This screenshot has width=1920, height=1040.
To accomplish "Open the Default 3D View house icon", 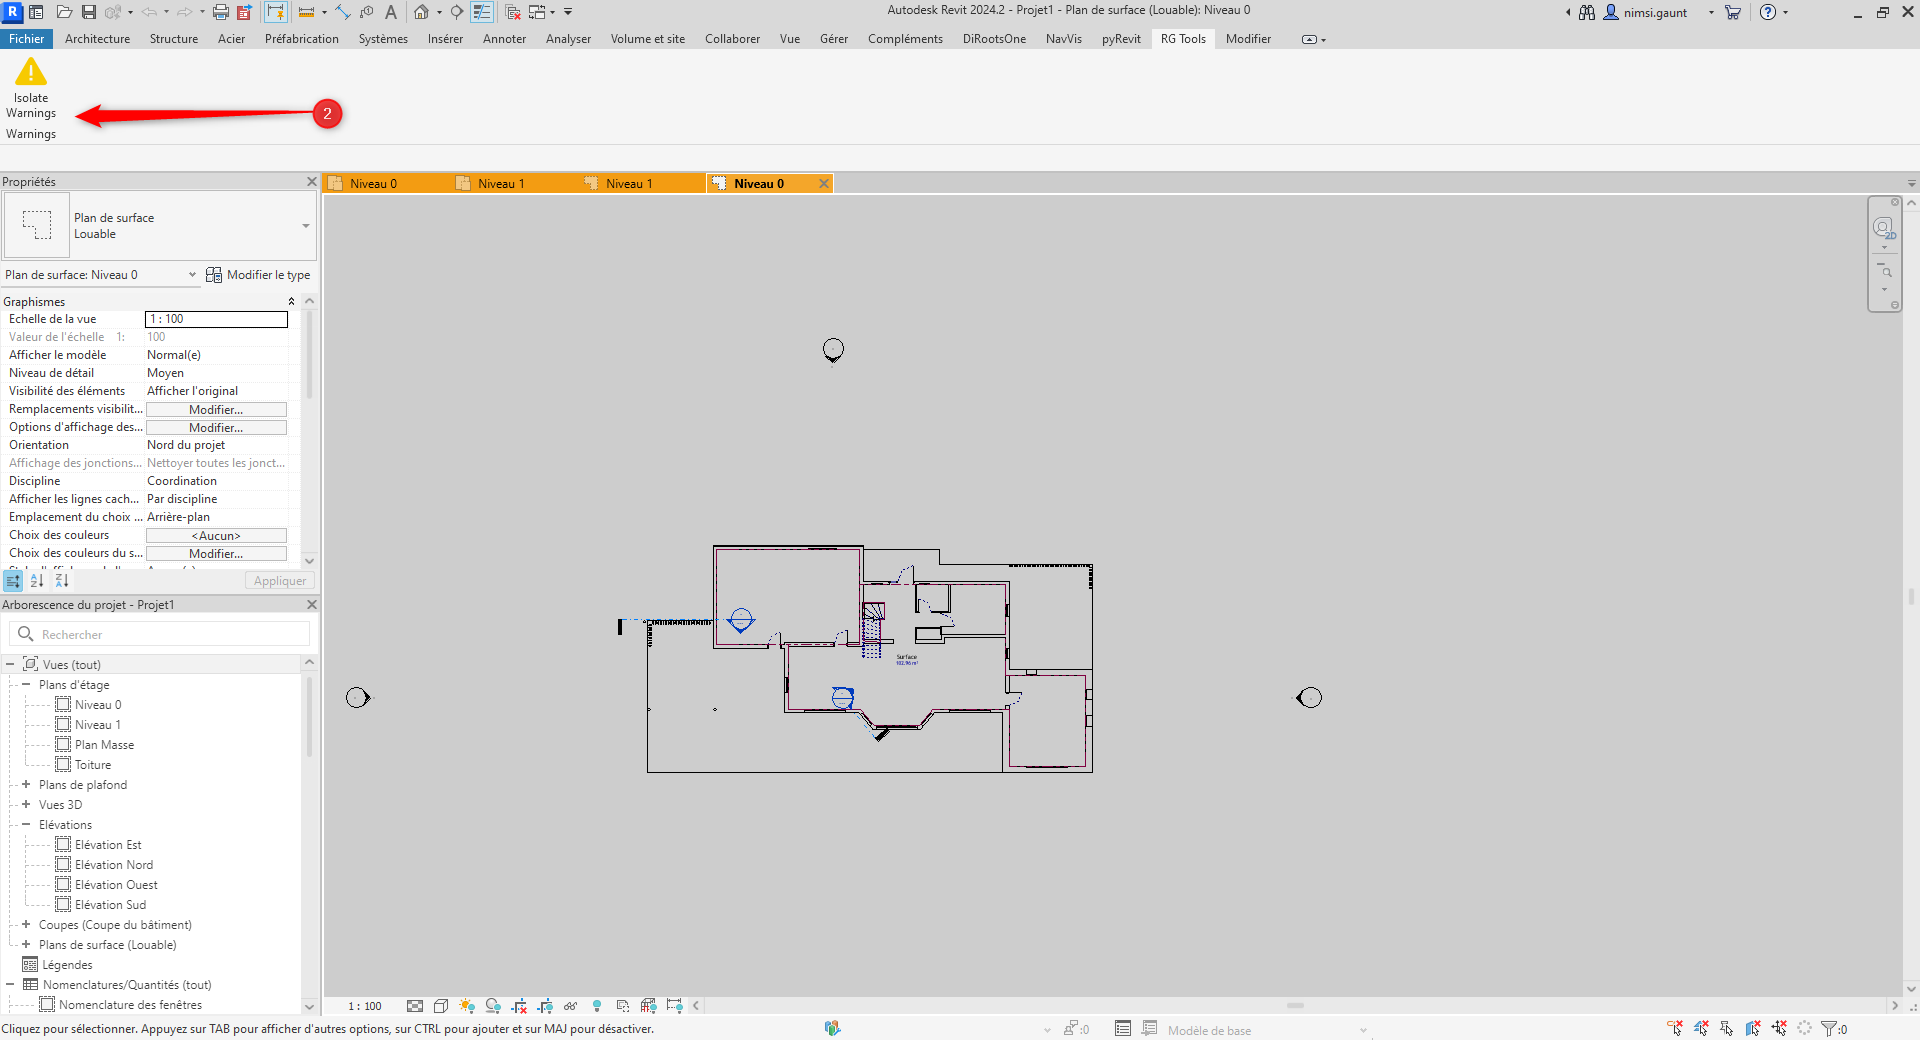I will (x=422, y=12).
